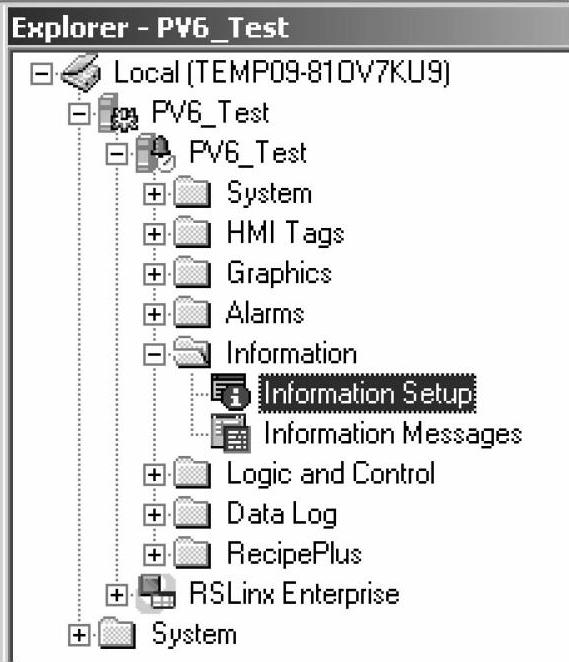Collapse the Local TEMP09 root node
569x662 pixels.
coord(41,75)
